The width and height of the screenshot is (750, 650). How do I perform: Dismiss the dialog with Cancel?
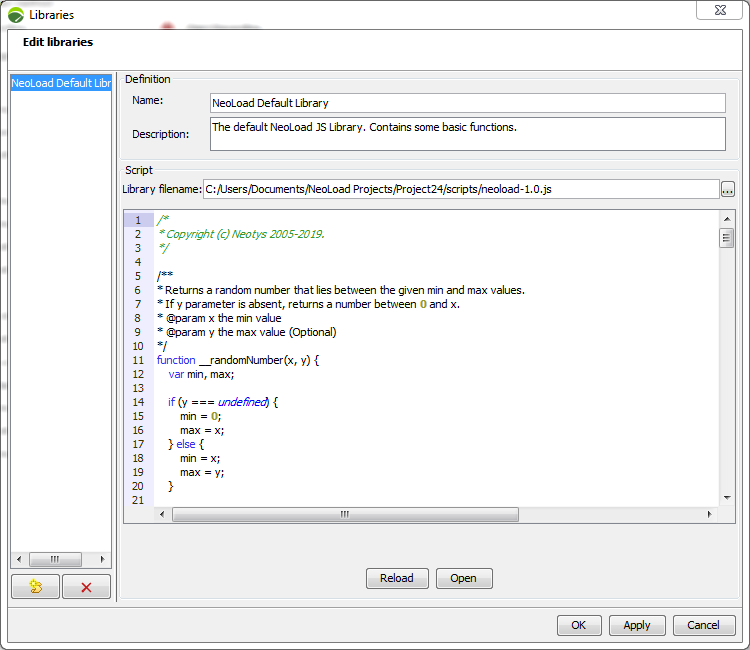(x=704, y=625)
